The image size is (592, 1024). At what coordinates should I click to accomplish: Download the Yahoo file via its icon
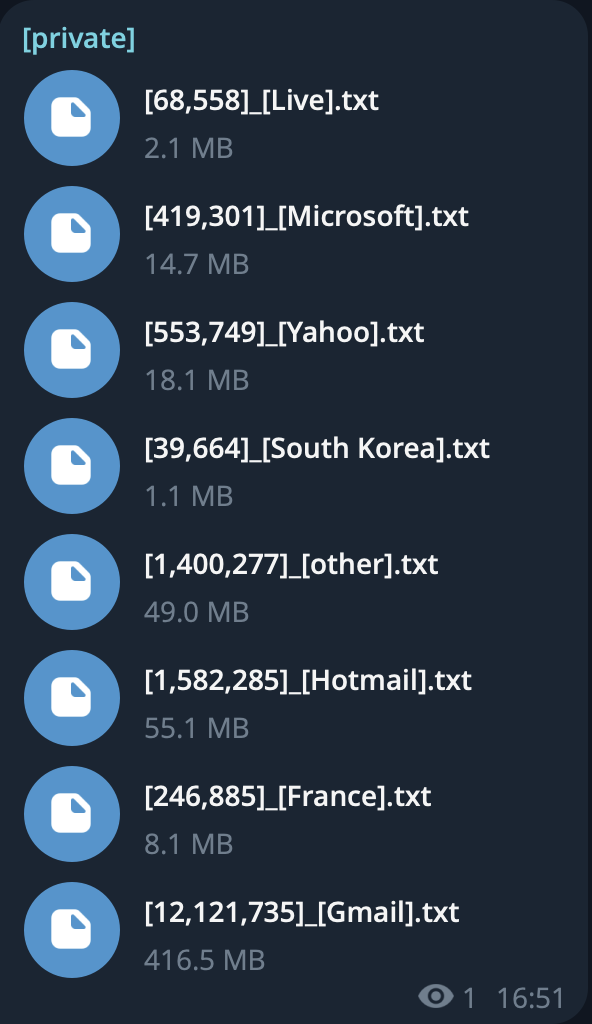[x=72, y=350]
